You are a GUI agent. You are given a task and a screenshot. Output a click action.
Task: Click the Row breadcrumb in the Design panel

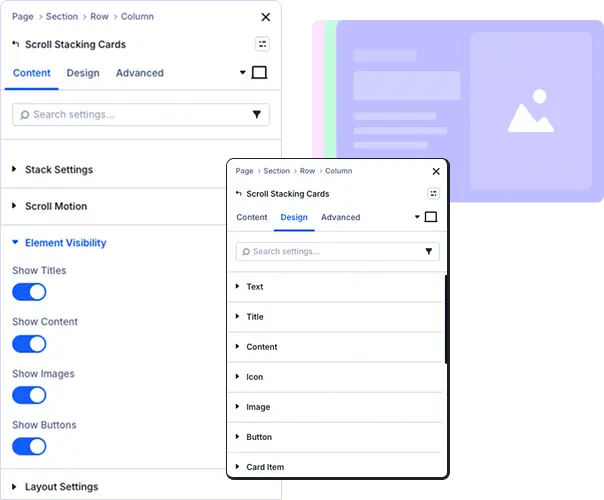tap(307, 171)
